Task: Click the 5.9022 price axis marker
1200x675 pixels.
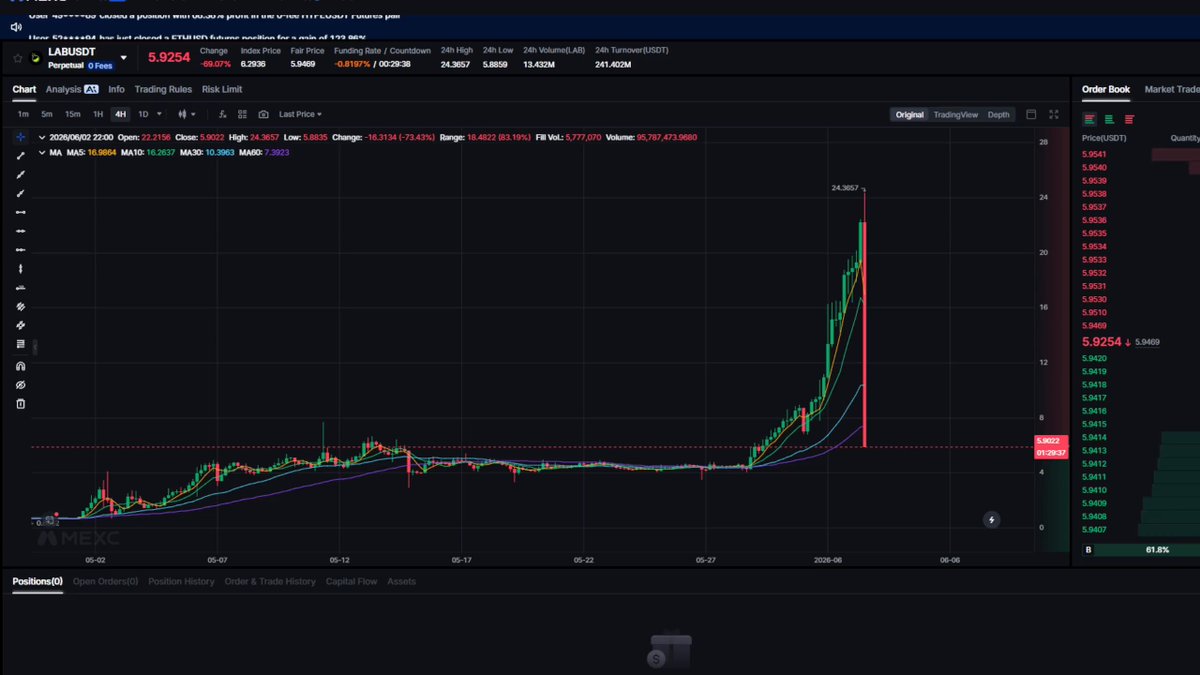Action: pos(1050,441)
